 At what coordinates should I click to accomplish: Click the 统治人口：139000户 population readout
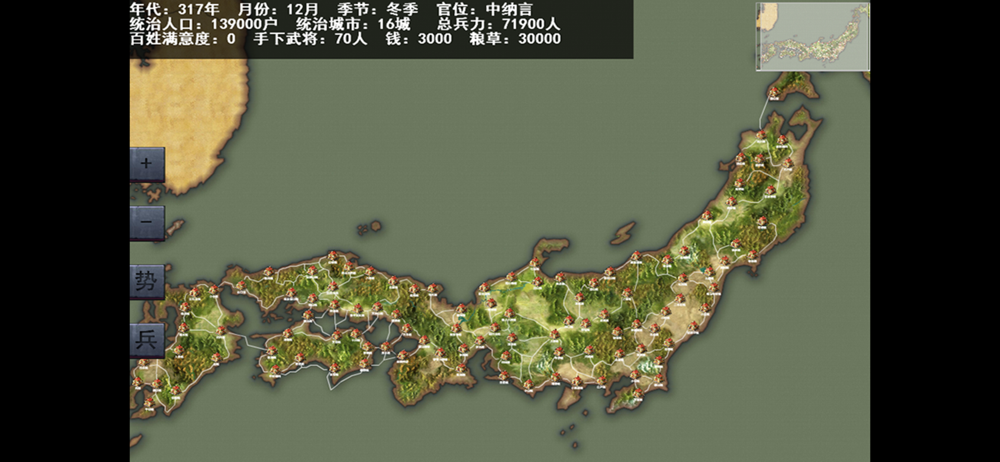click(203, 24)
